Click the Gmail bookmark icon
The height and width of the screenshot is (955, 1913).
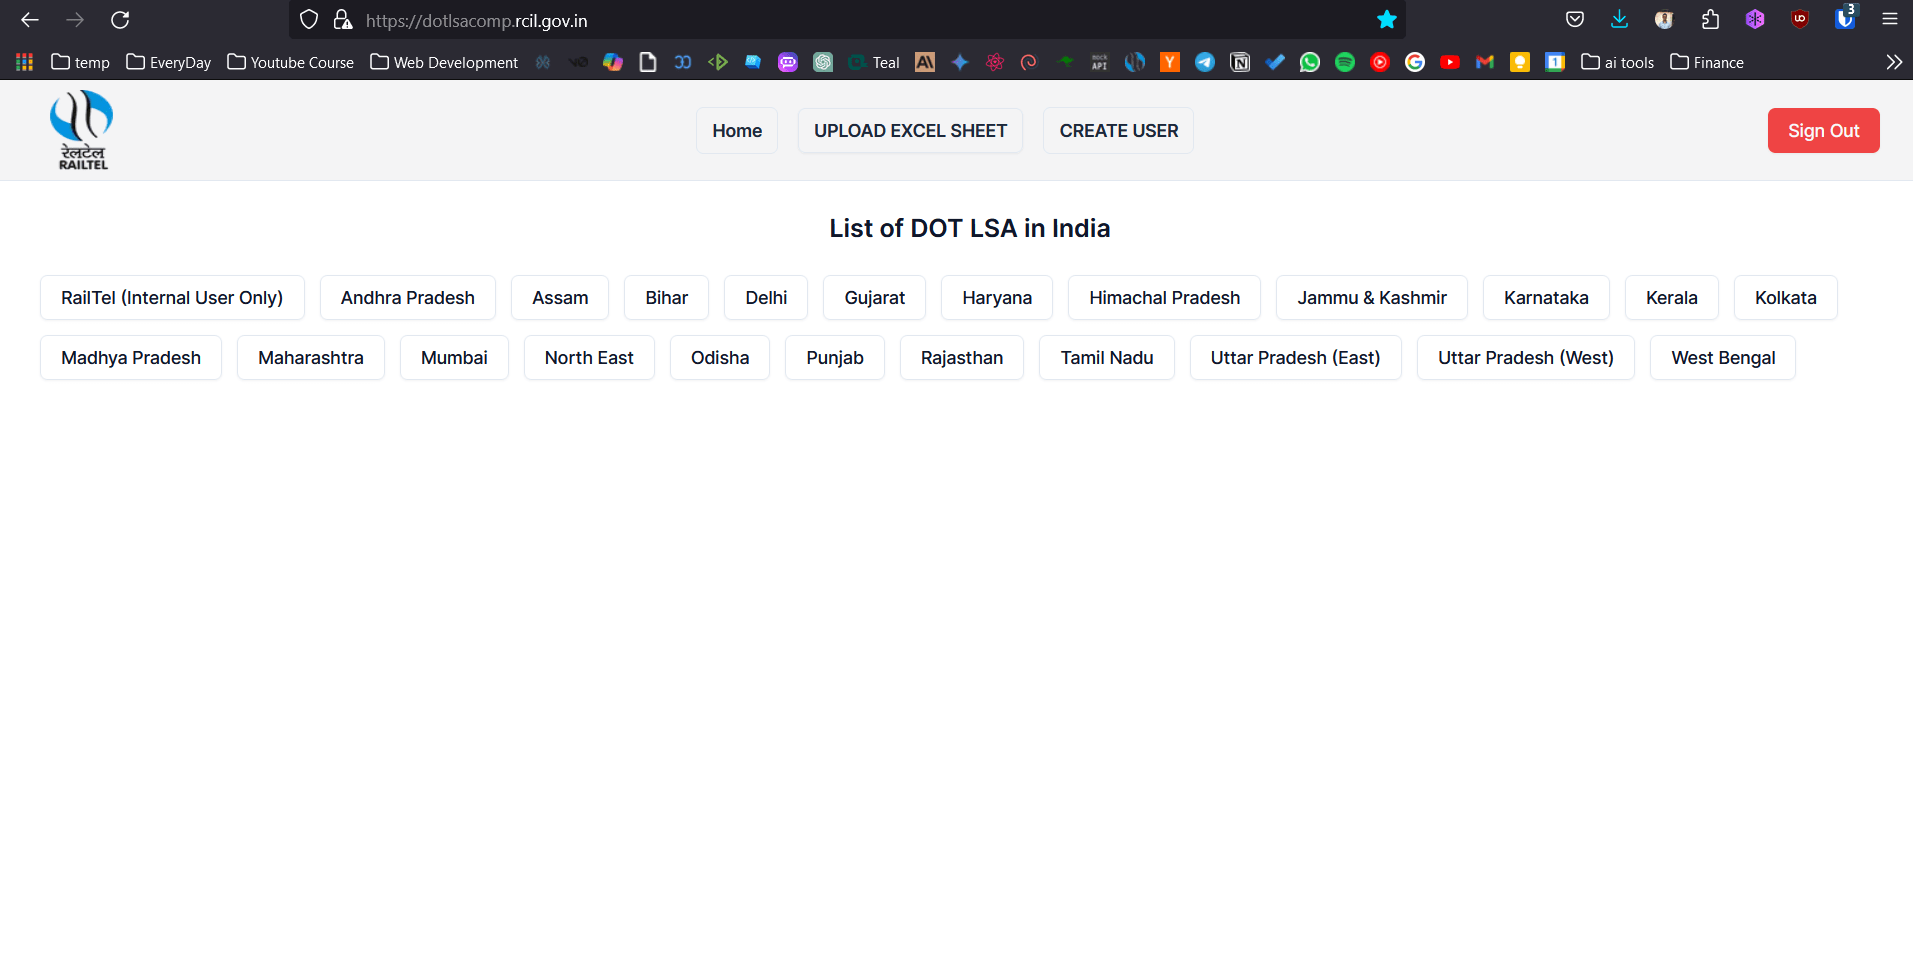pyautogui.click(x=1485, y=62)
